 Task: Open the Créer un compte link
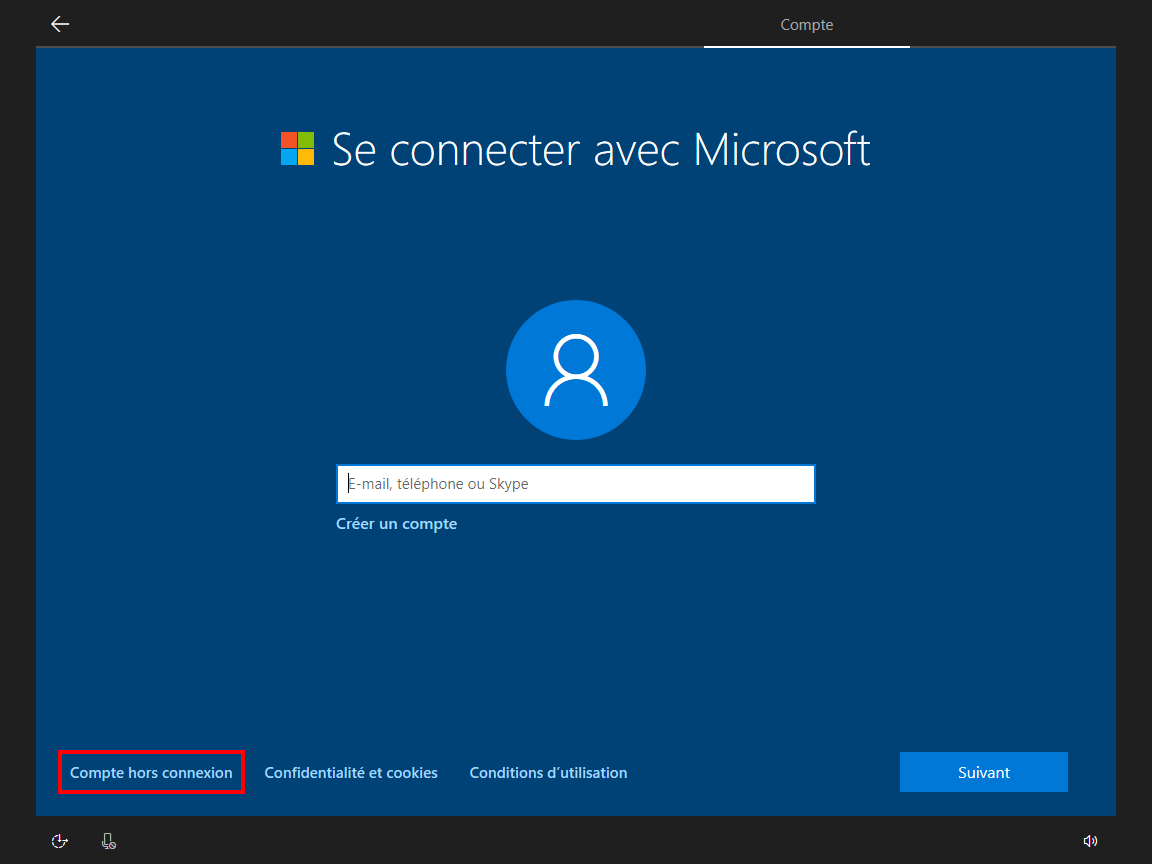397,524
